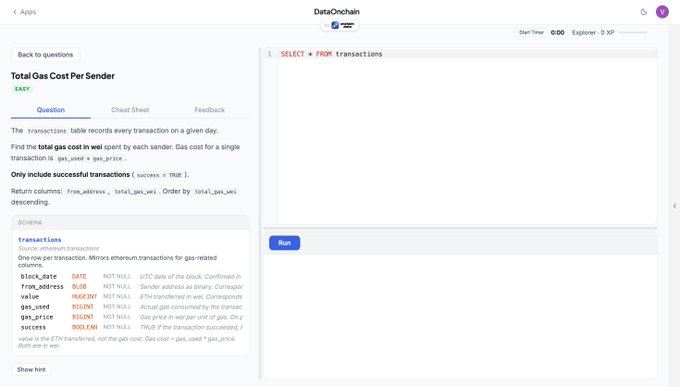680x387 pixels.
Task: Go back to Apps
Action: click(x=24, y=12)
